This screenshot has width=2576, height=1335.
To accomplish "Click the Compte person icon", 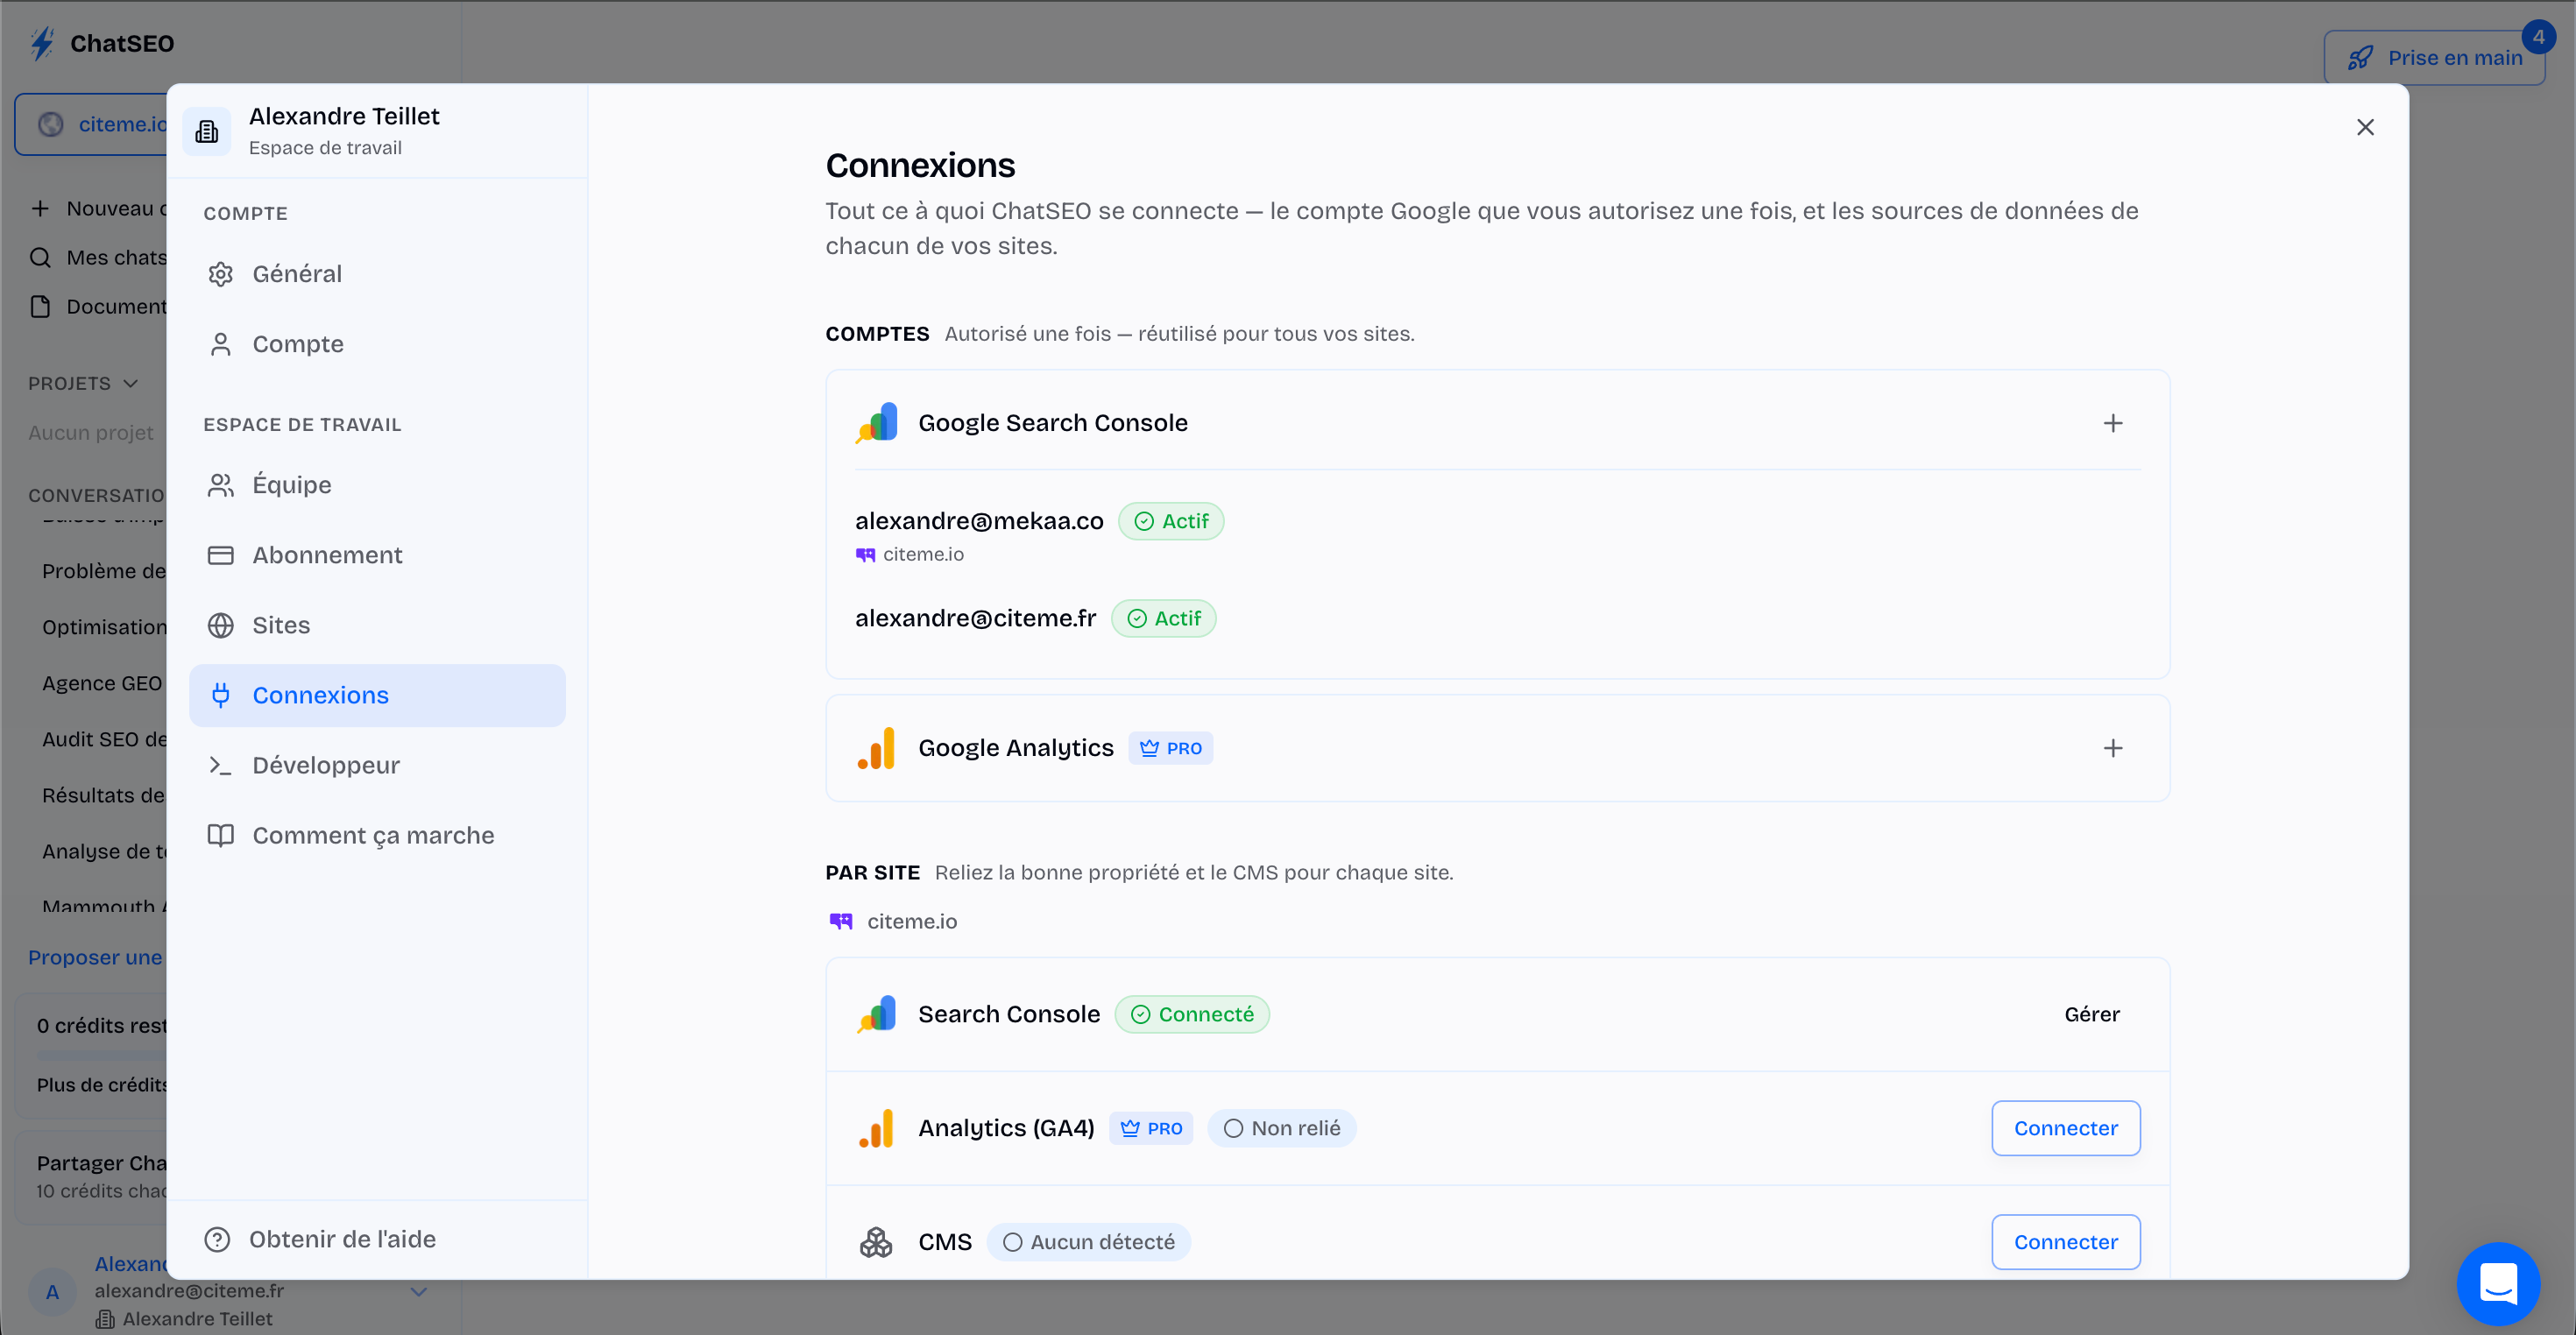I will [220, 344].
